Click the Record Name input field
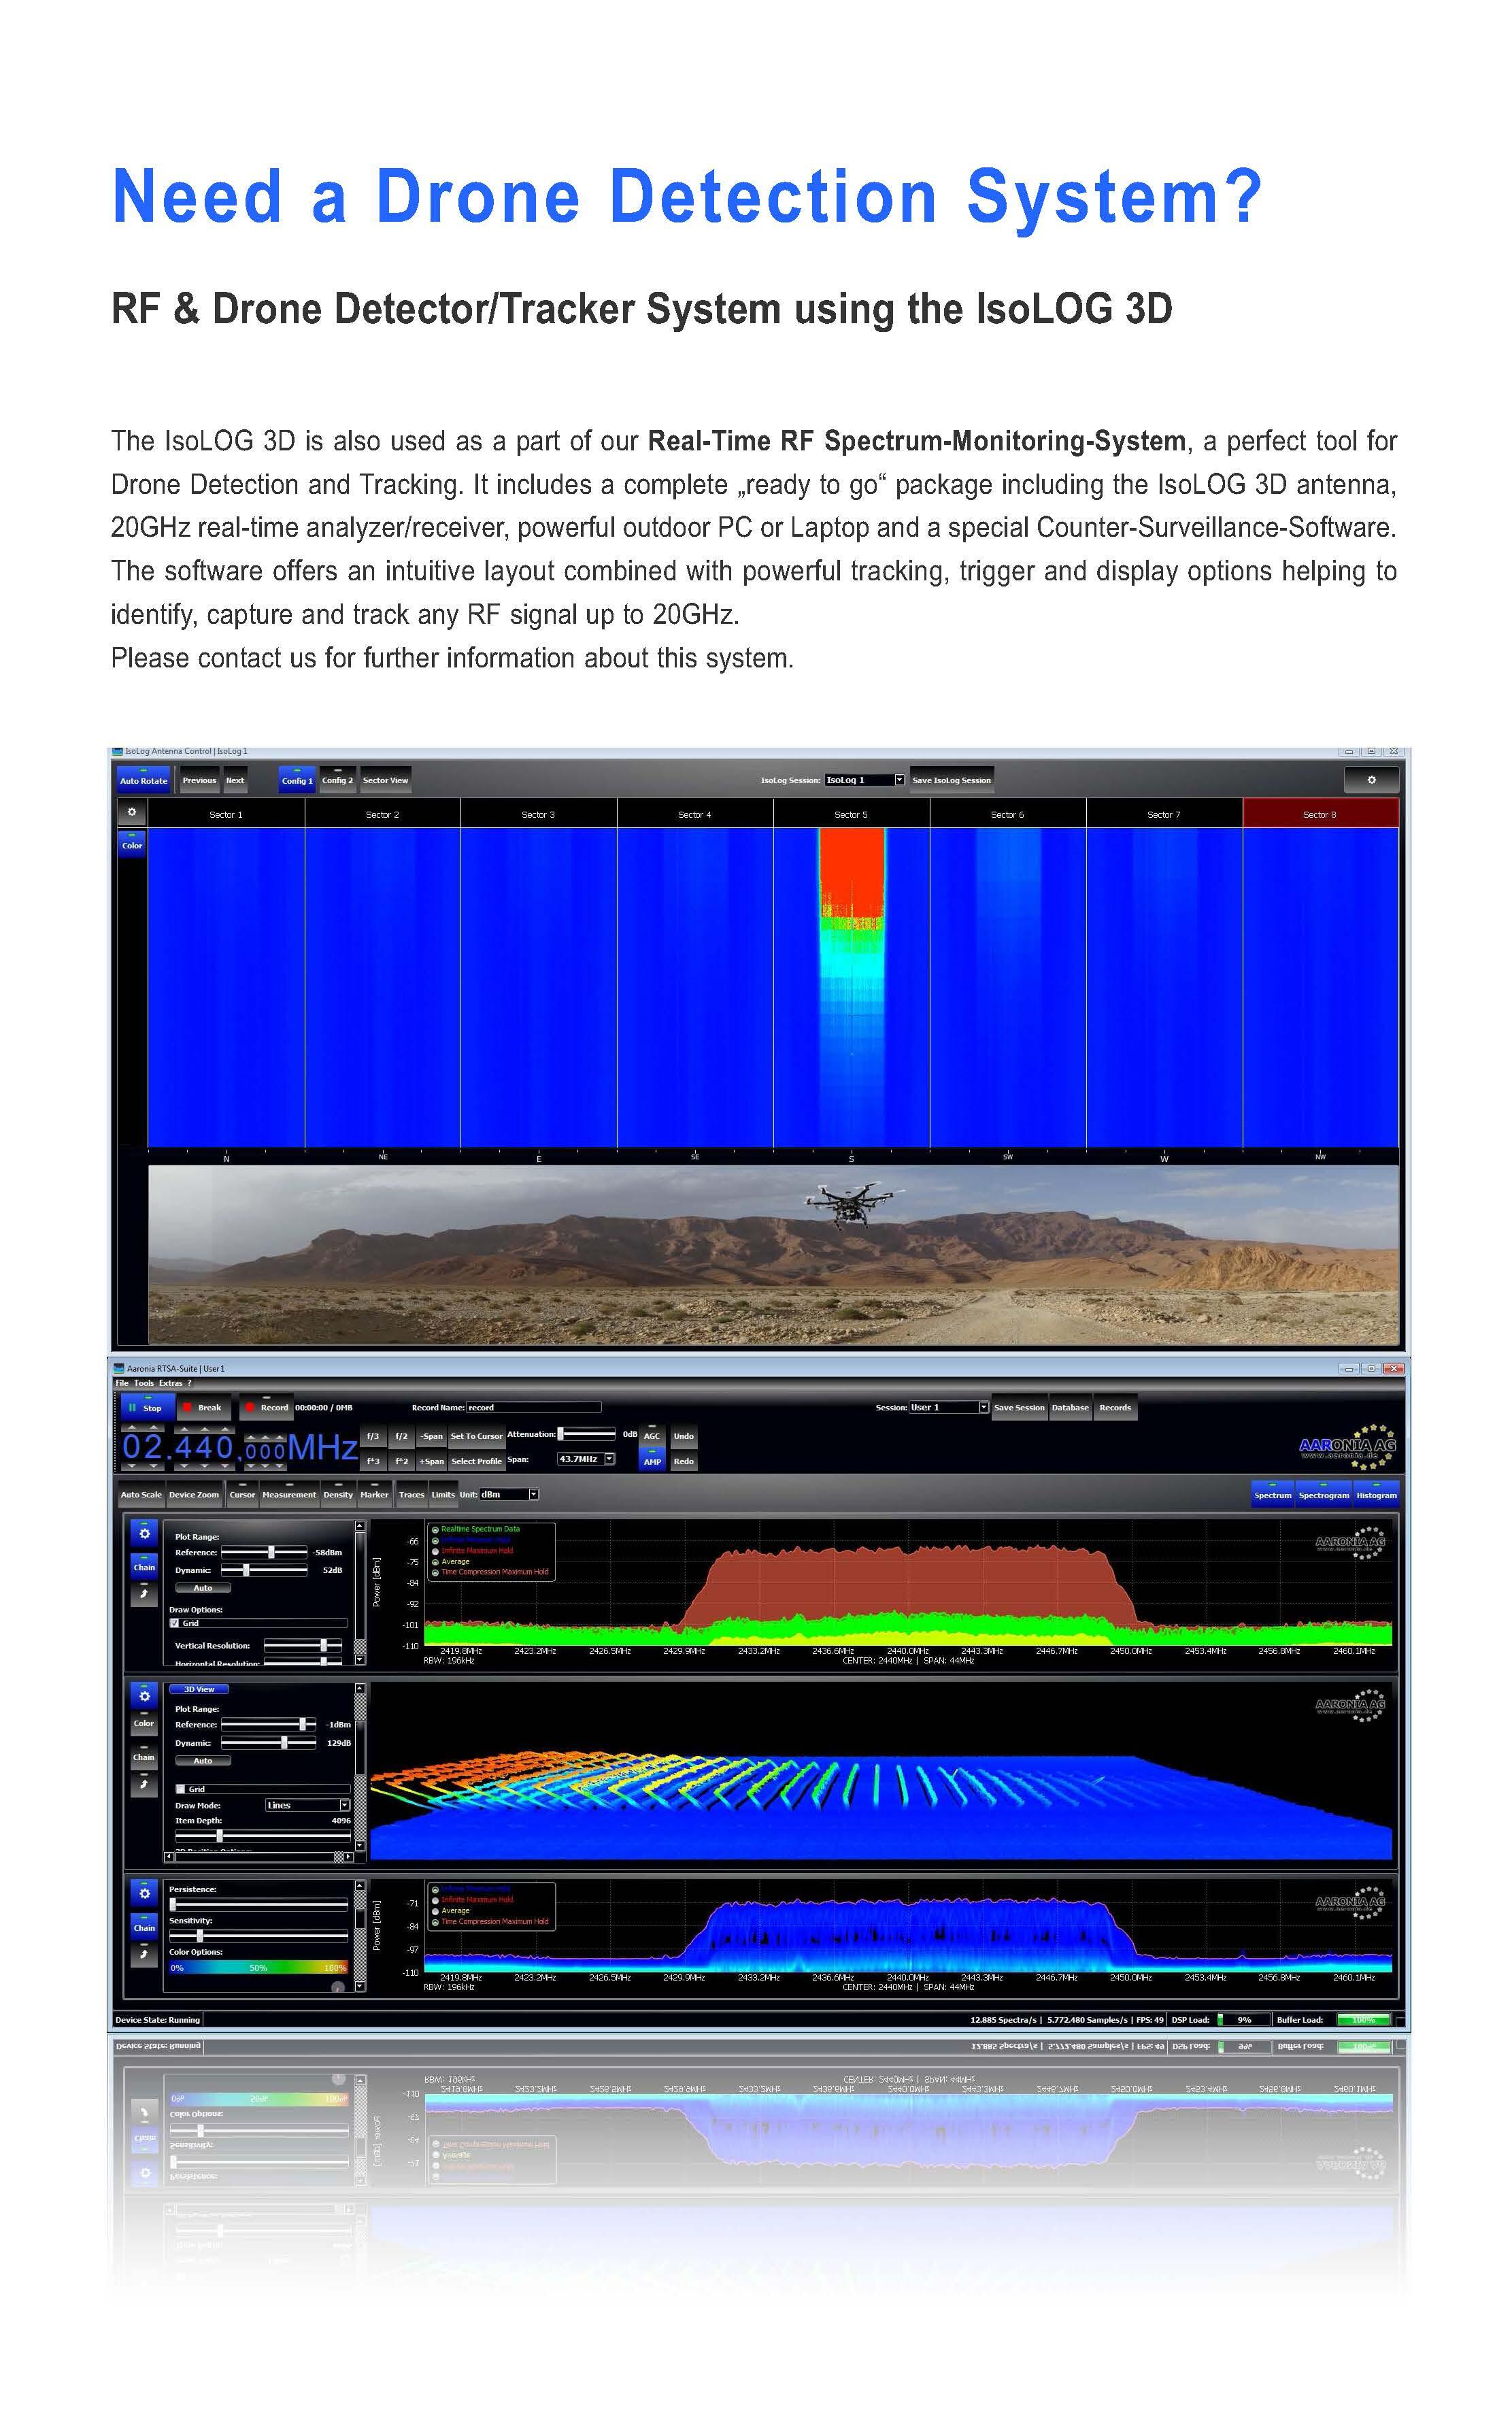 pos(533,1407)
